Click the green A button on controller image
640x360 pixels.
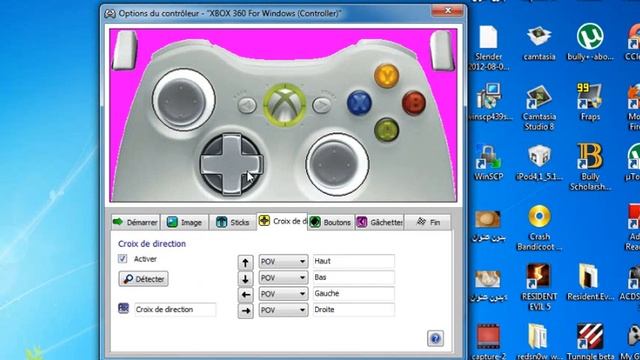386,130
